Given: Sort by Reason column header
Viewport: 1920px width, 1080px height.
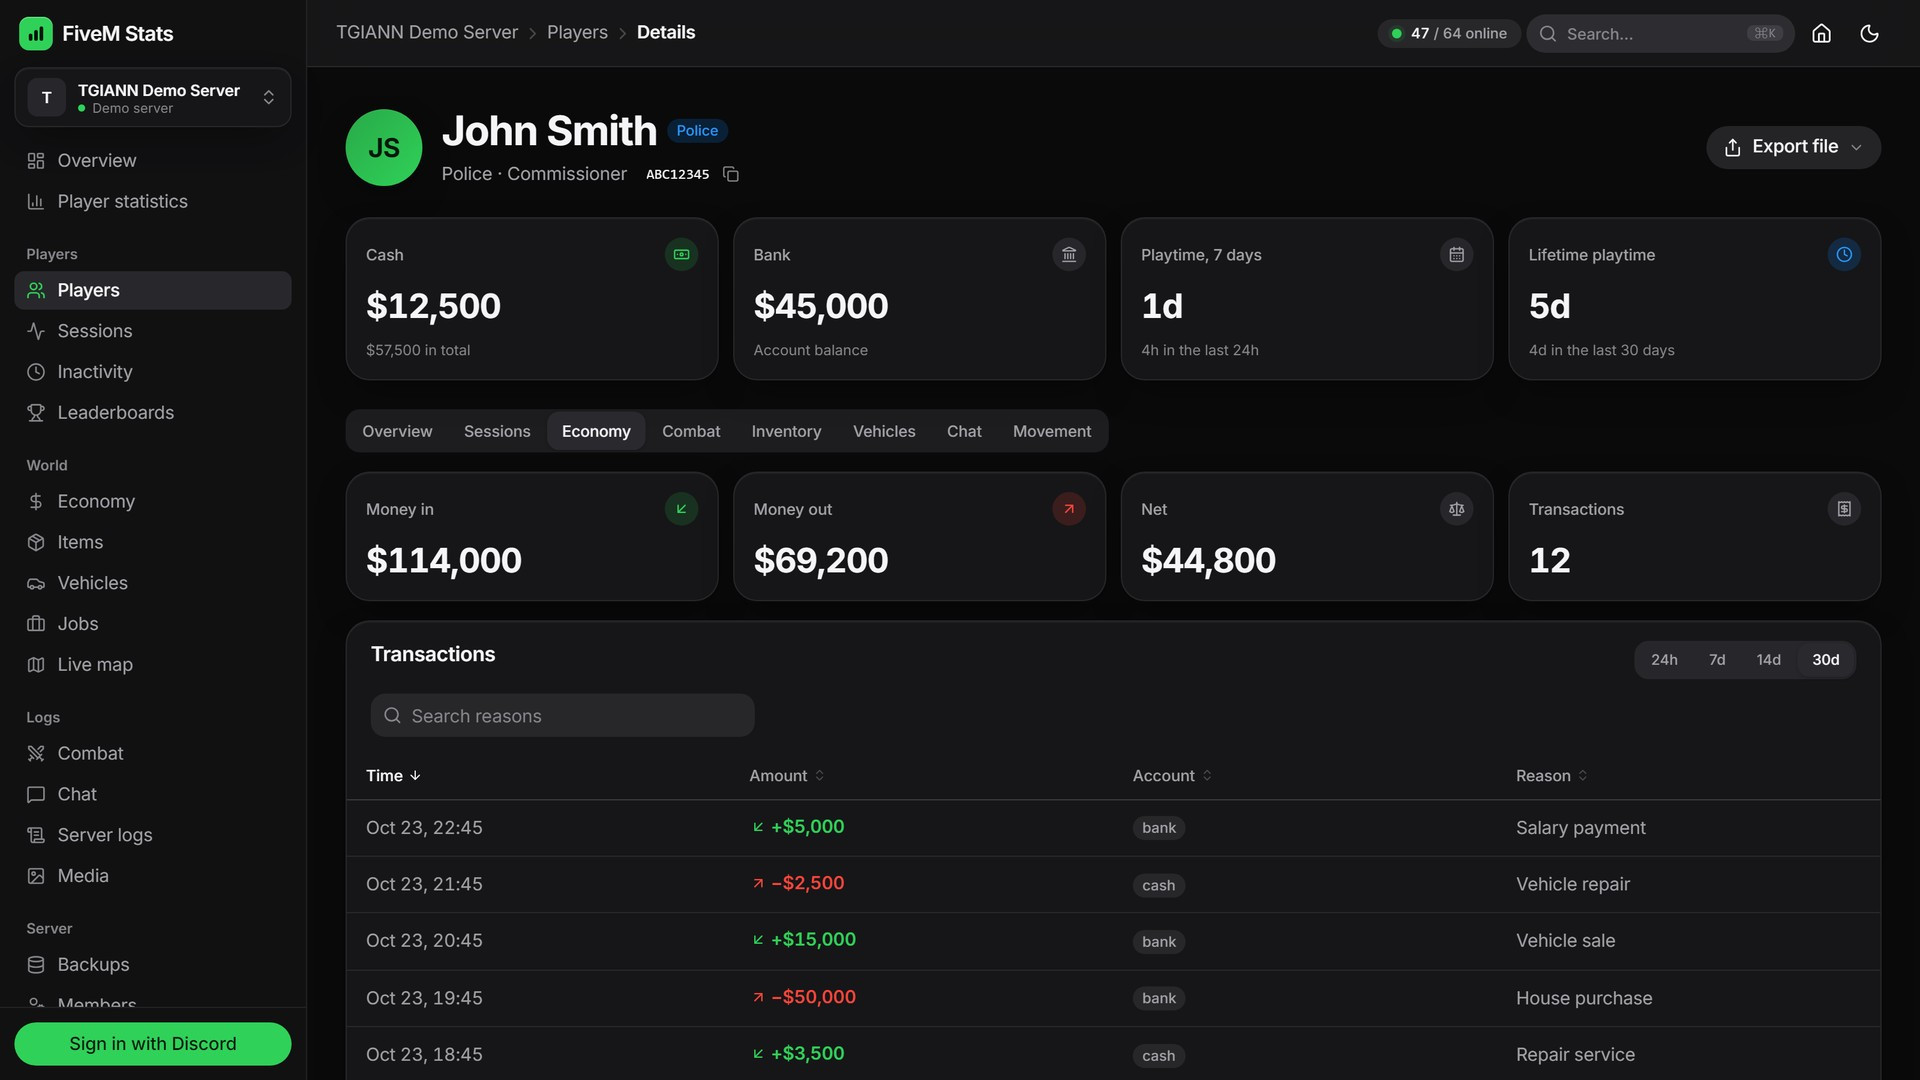Looking at the screenshot, I should (x=1551, y=775).
